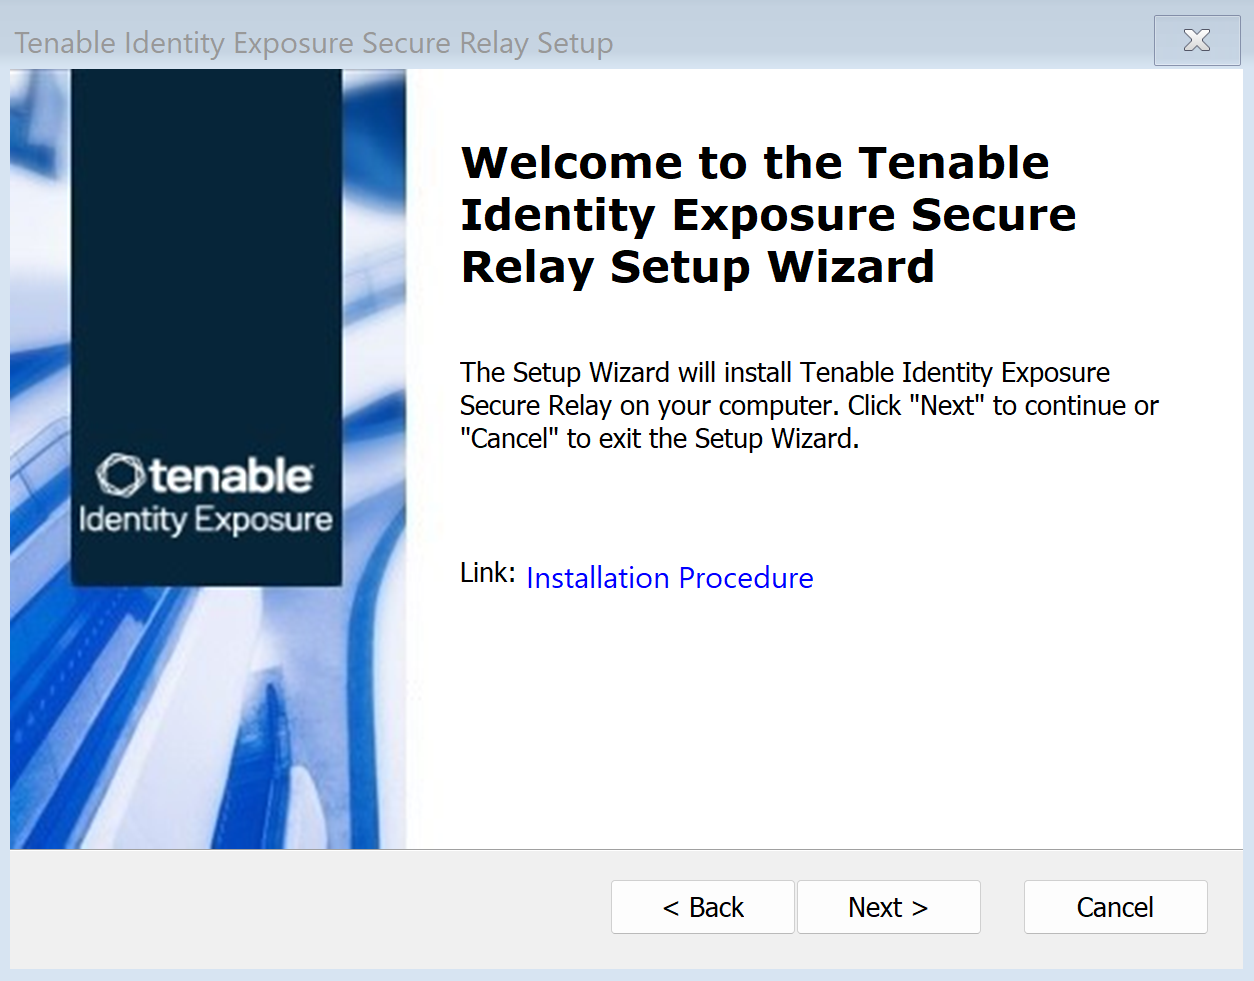The width and height of the screenshot is (1254, 981).
Task: Click the Tenable hexagon logo icon
Action: [121, 476]
